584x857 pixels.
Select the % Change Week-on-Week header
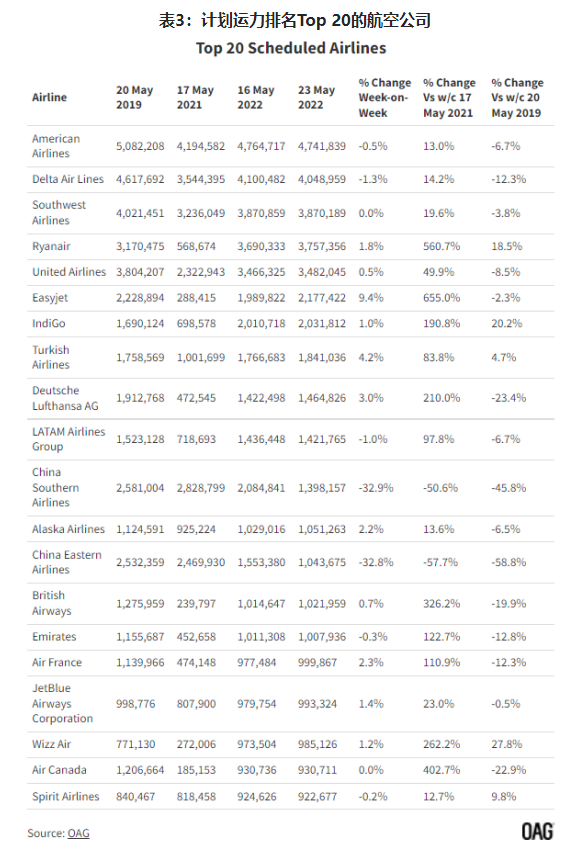pyautogui.click(x=385, y=98)
